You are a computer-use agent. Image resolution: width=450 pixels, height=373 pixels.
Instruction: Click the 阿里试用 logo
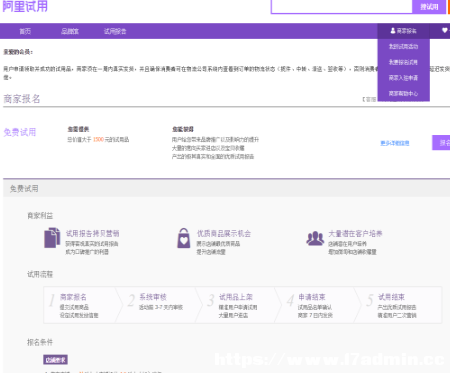point(25,6)
